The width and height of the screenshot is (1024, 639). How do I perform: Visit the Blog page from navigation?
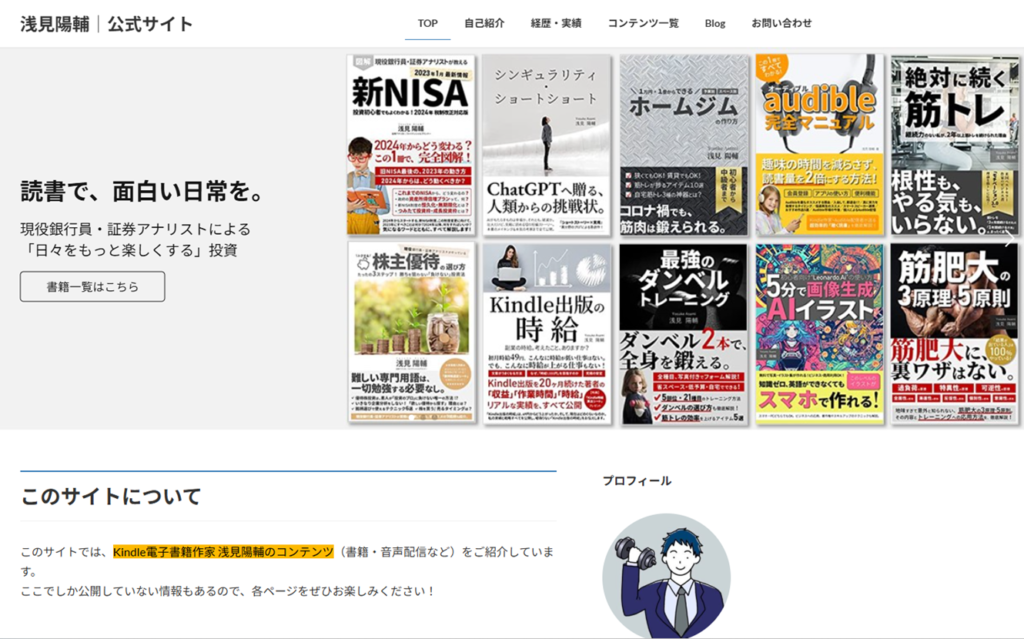click(715, 23)
